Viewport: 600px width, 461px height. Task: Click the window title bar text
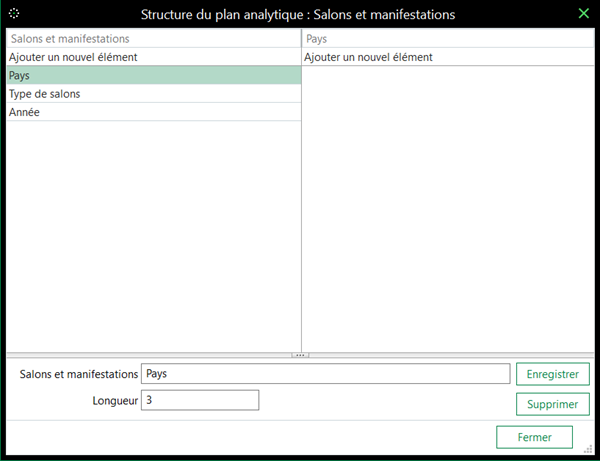[298, 15]
